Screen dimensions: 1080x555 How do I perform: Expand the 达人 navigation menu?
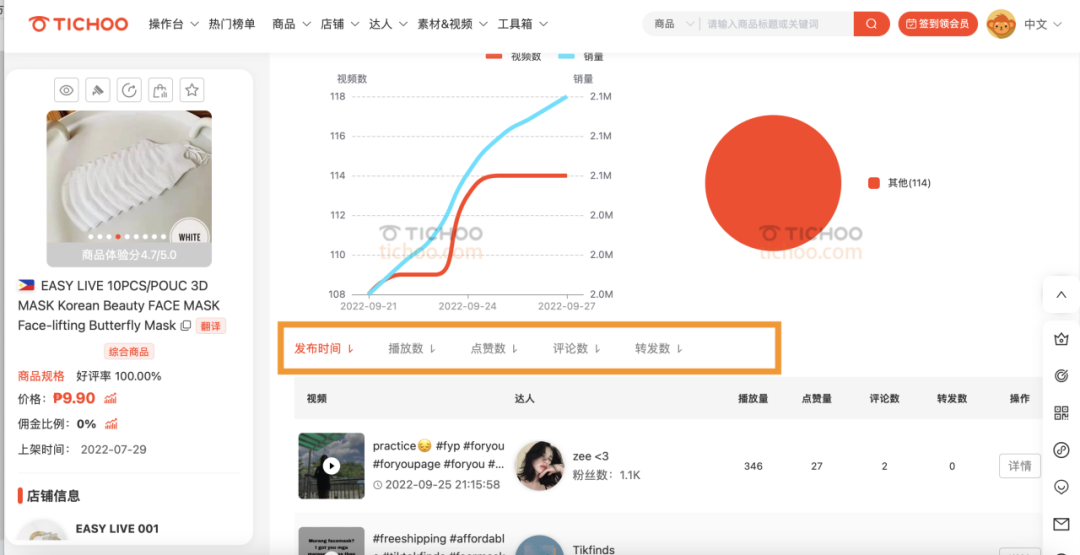388,24
